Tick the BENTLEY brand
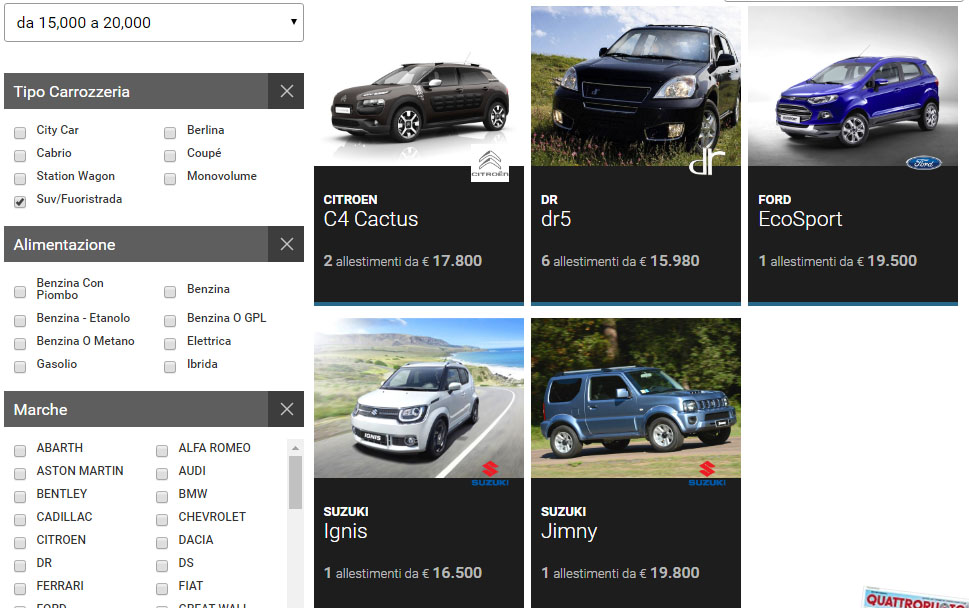969x608 pixels. click(x=20, y=497)
